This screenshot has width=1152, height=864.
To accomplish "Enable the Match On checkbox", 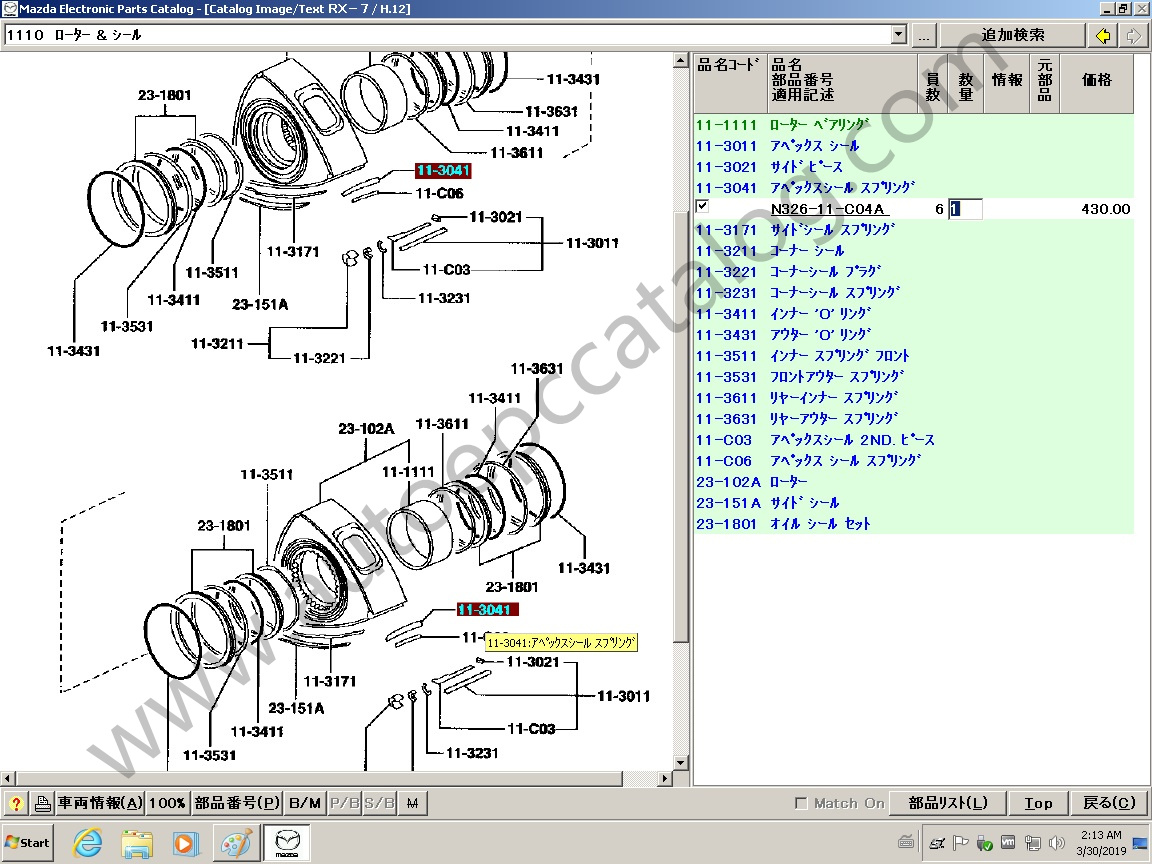I will tap(801, 803).
